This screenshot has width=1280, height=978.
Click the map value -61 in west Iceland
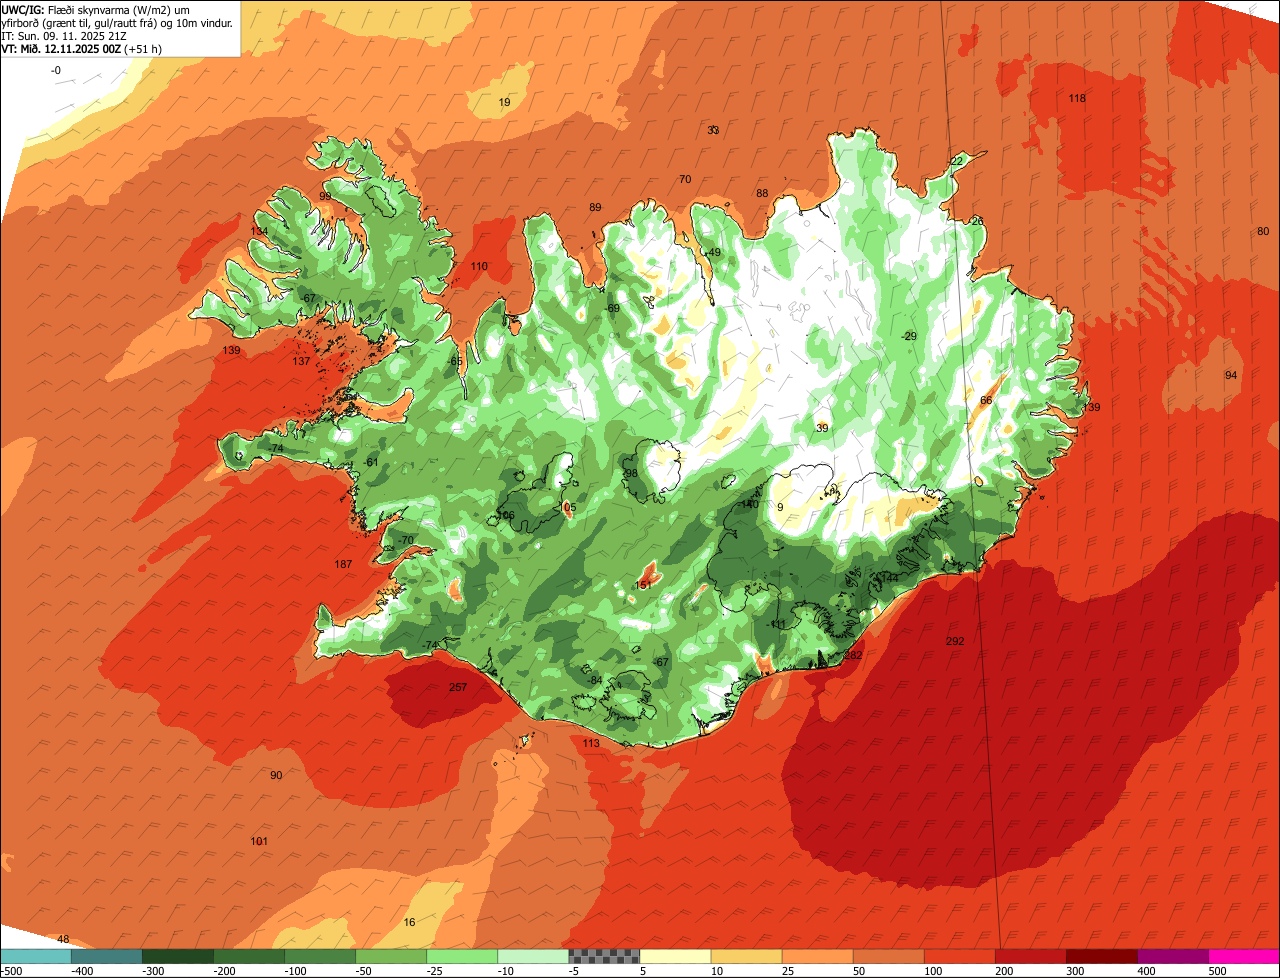[x=371, y=462]
